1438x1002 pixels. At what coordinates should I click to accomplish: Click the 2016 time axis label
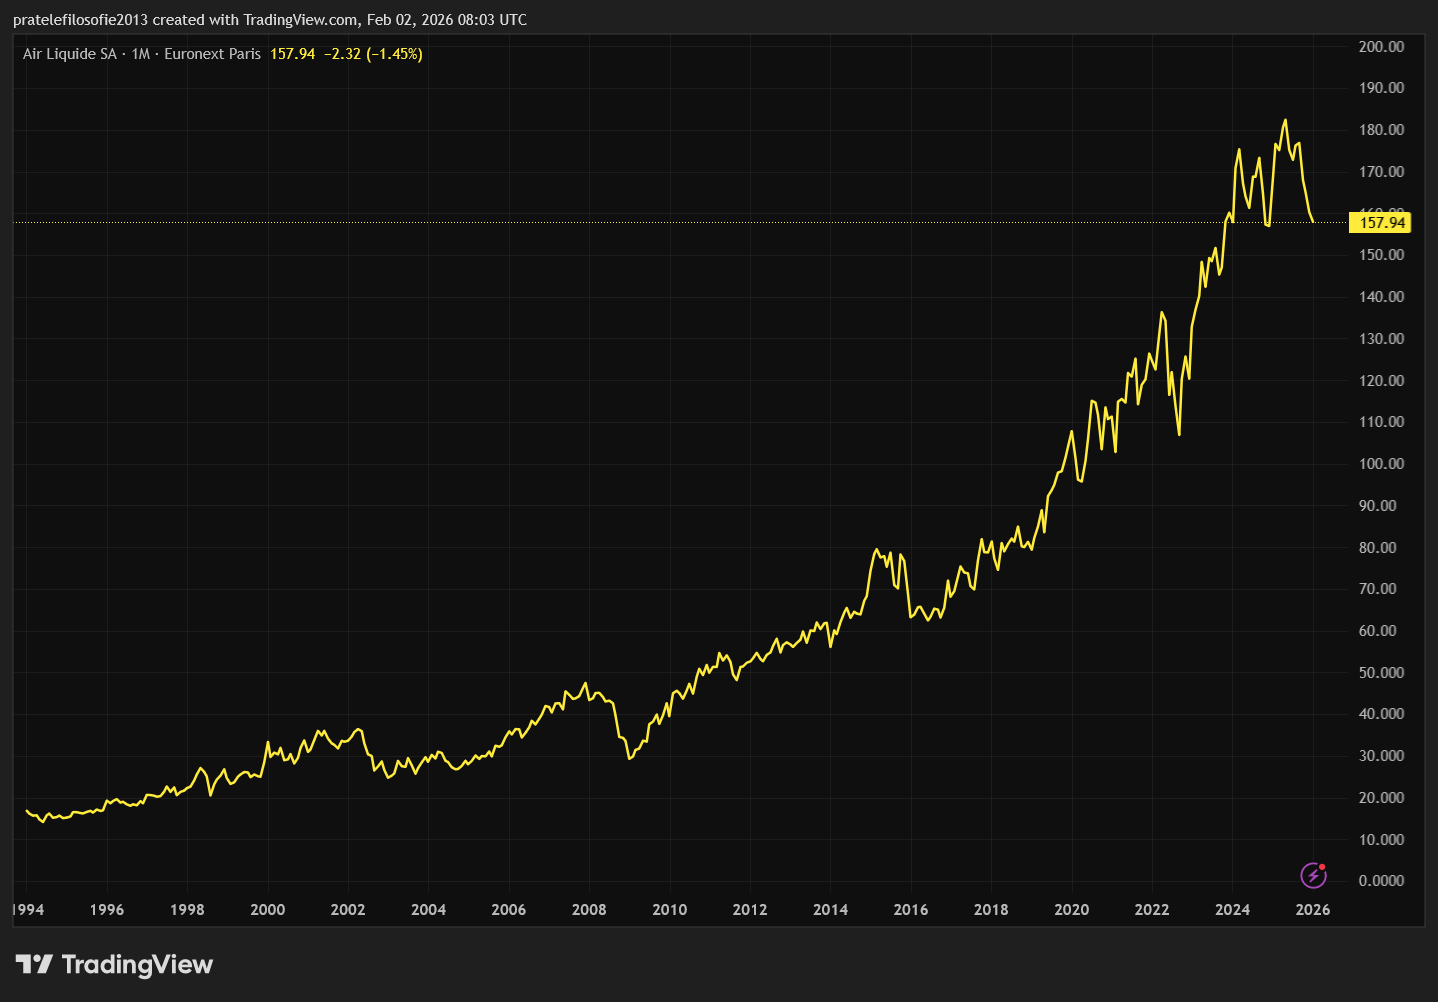[911, 910]
